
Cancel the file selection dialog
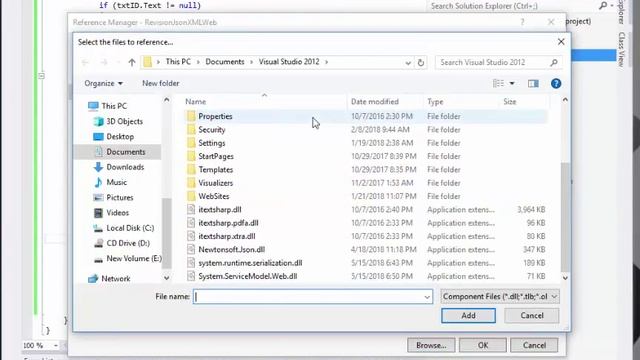click(531, 316)
